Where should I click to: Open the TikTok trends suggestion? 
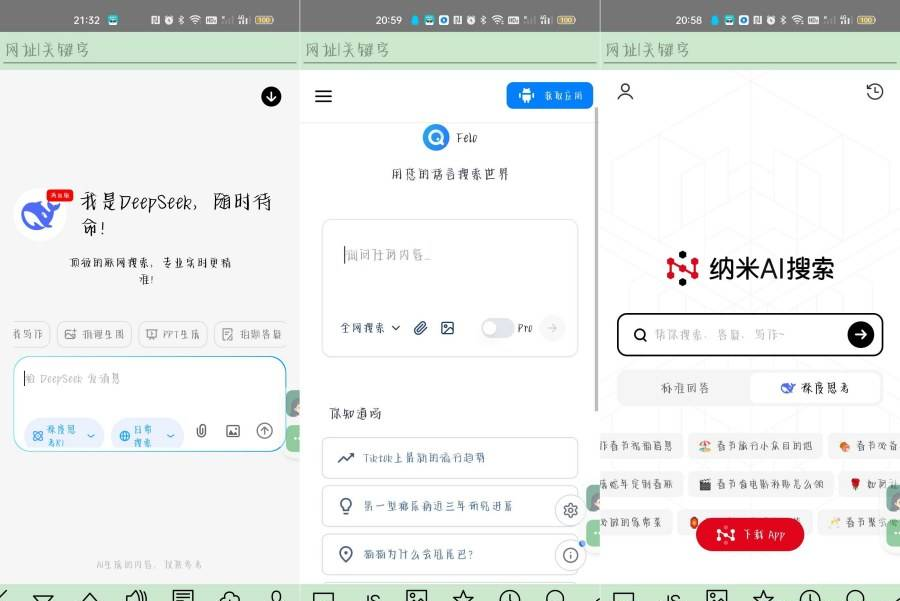pyautogui.click(x=450, y=457)
